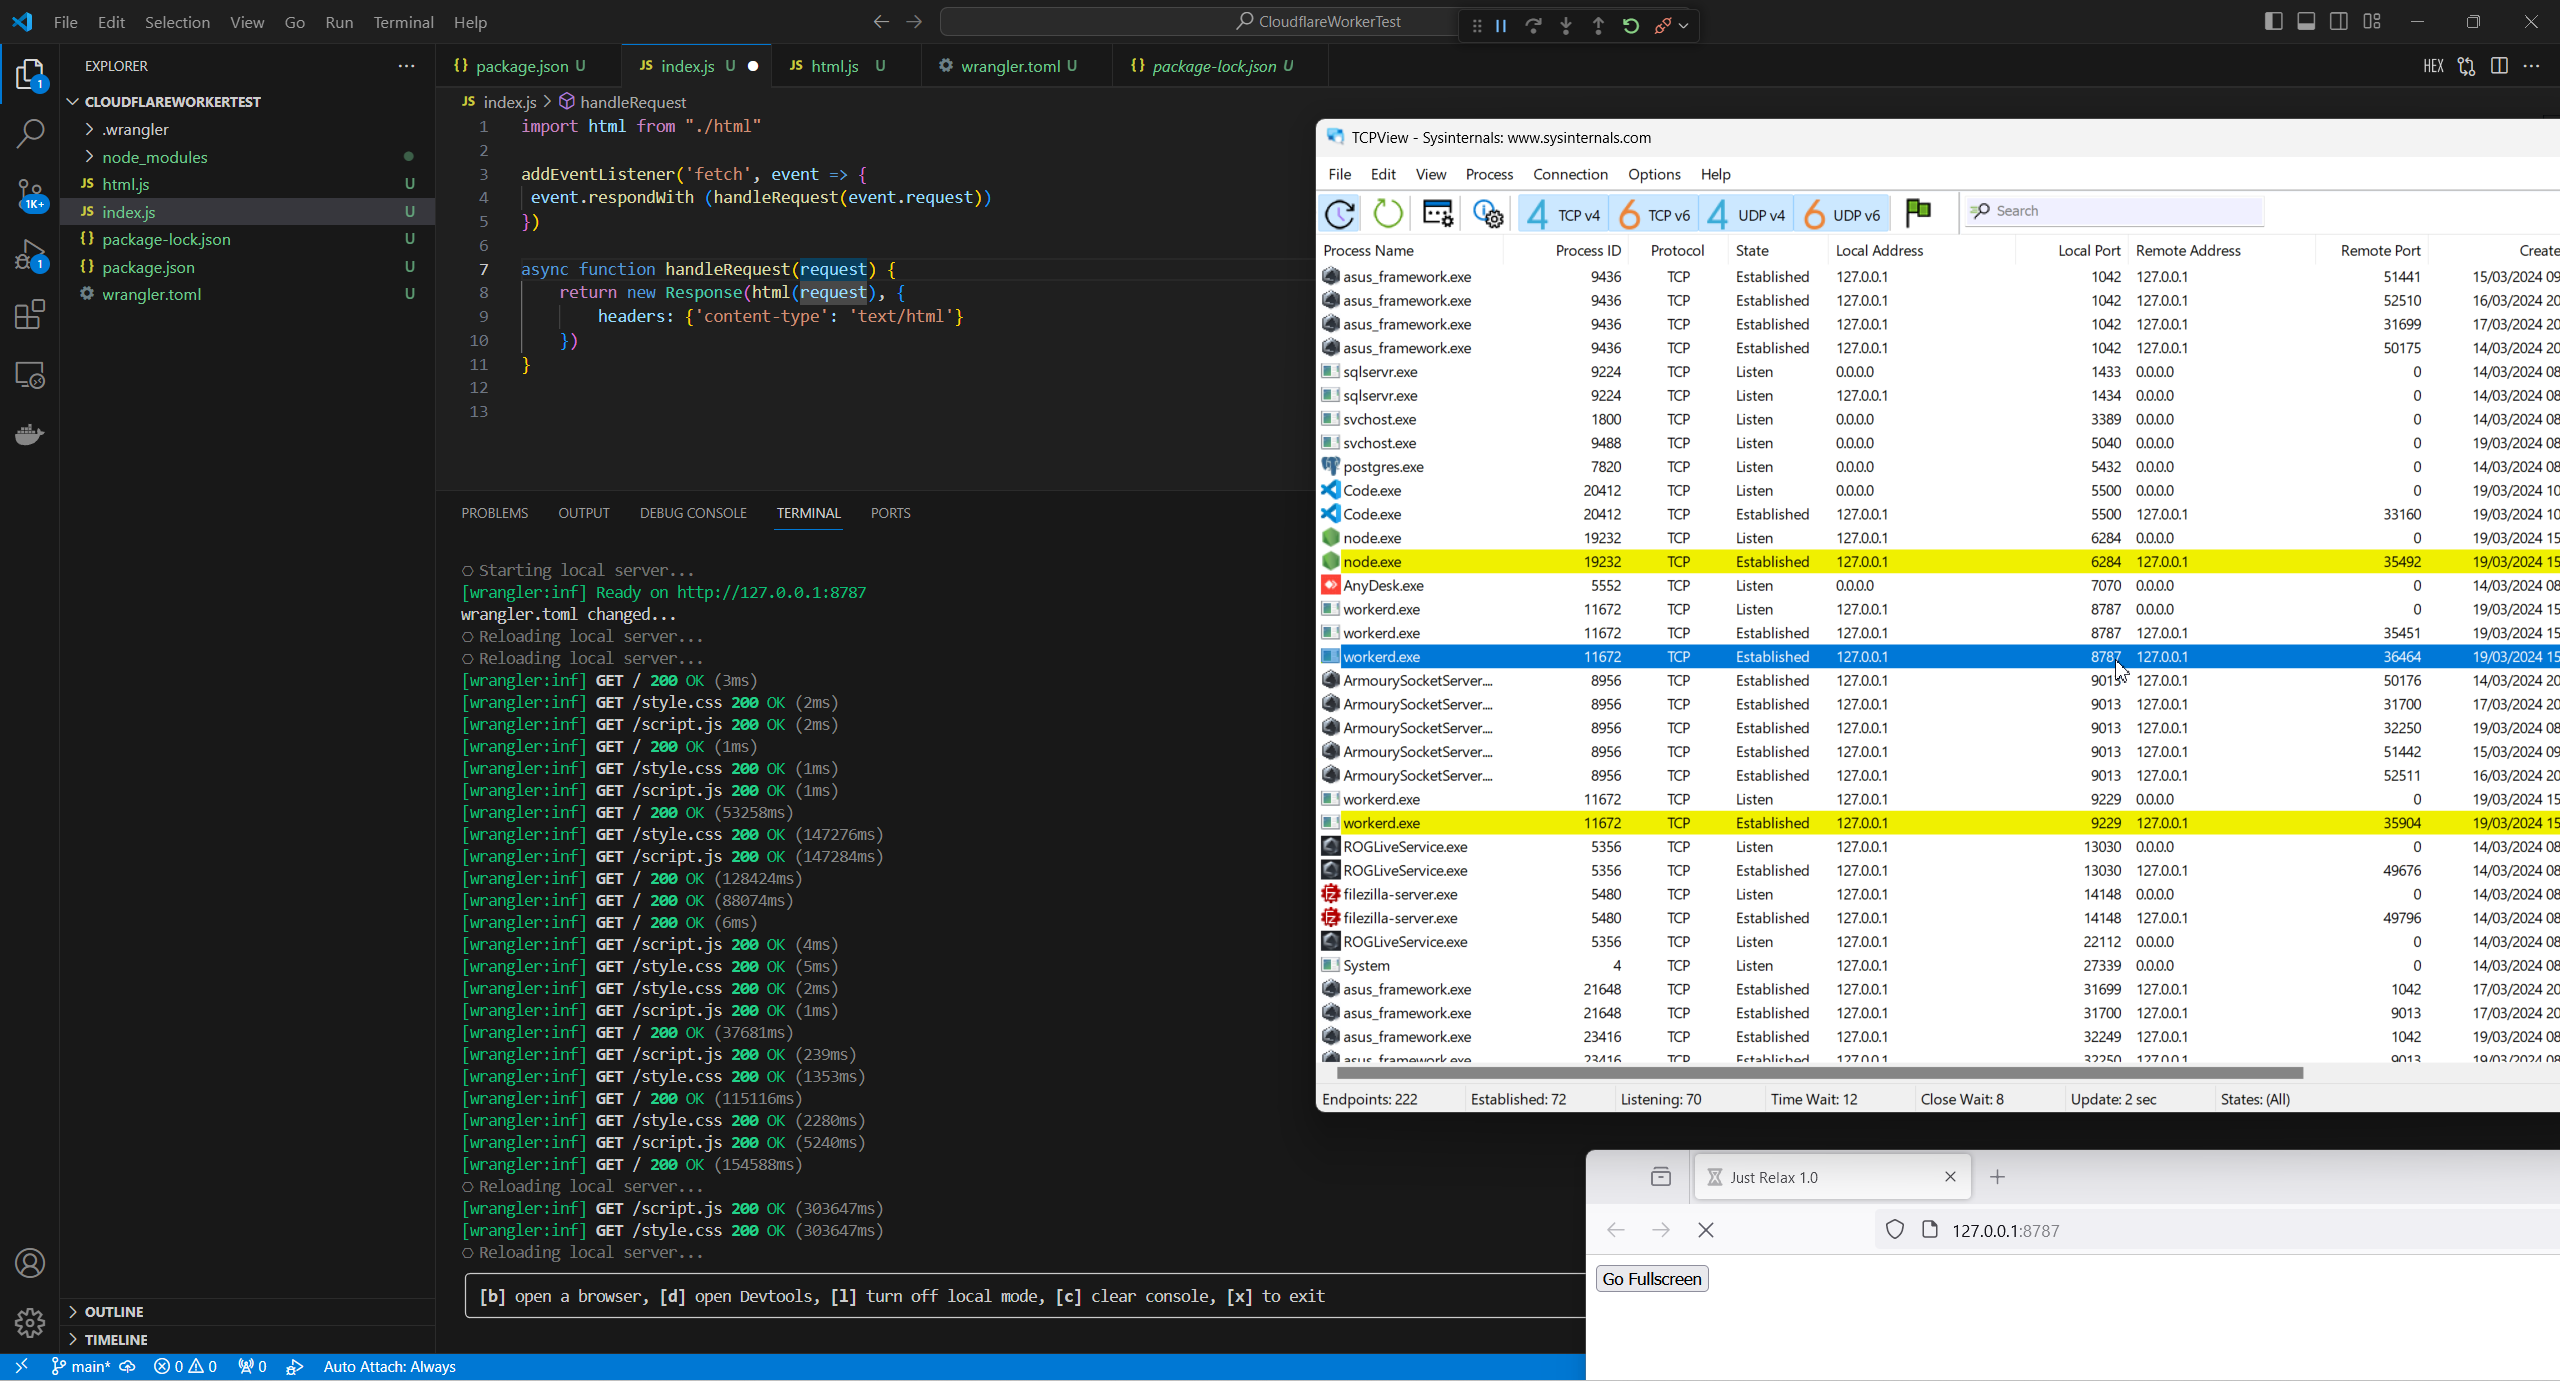Open the Search view in activity bar
This screenshot has width=2560, height=1381.
(x=30, y=133)
